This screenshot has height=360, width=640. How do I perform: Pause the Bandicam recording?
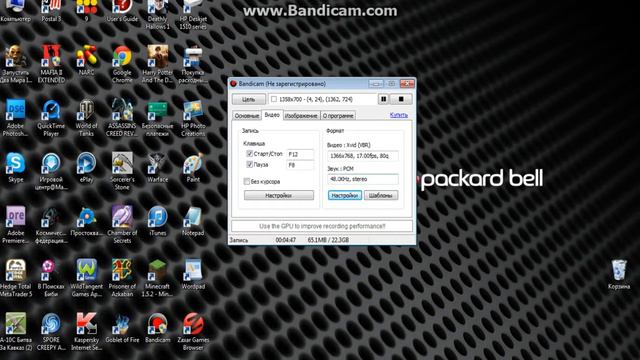coord(383,99)
